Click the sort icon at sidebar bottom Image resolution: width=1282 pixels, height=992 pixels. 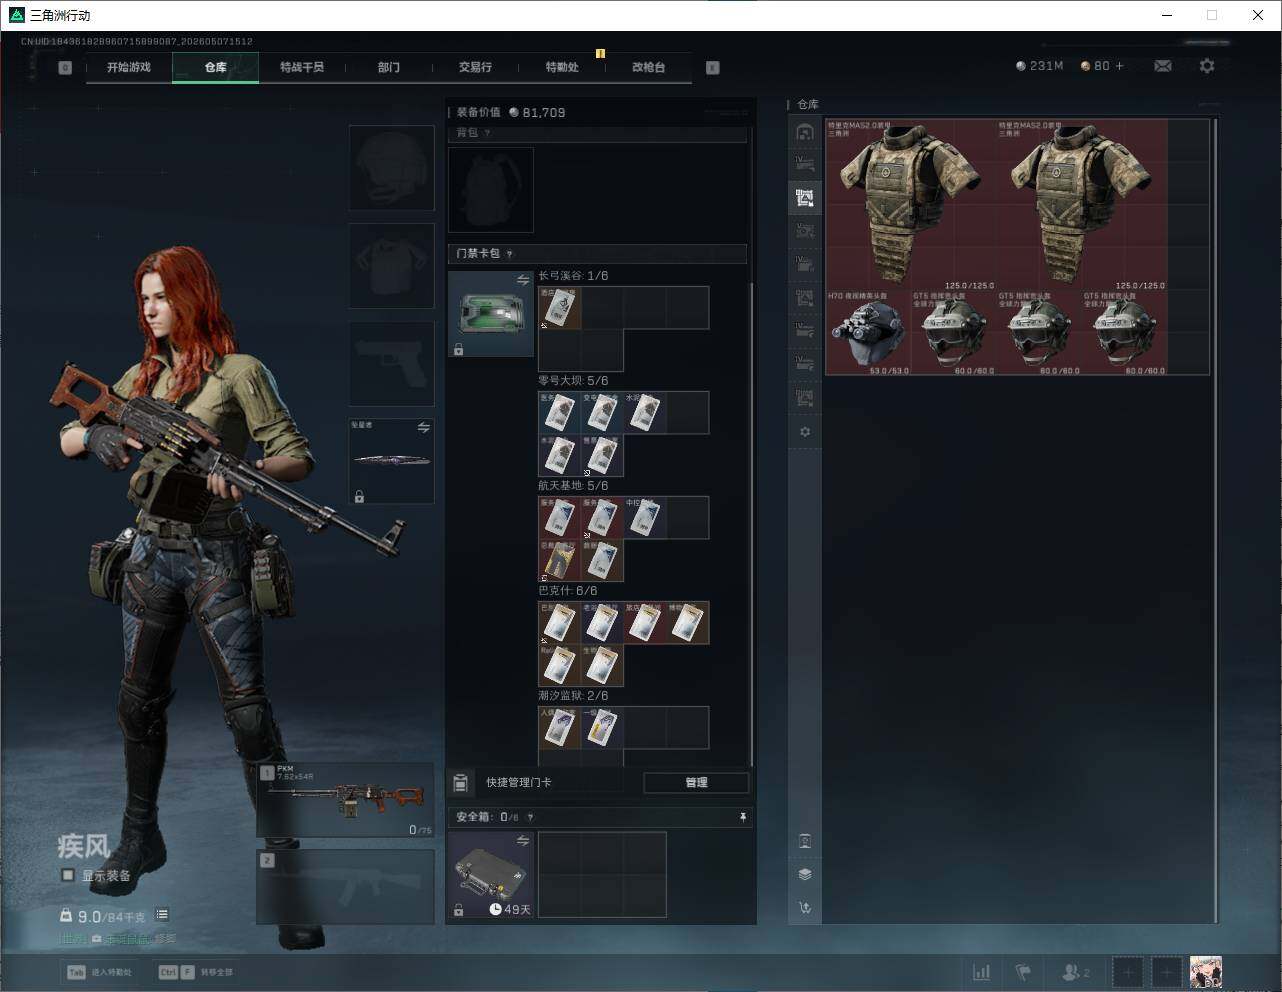pos(805,908)
